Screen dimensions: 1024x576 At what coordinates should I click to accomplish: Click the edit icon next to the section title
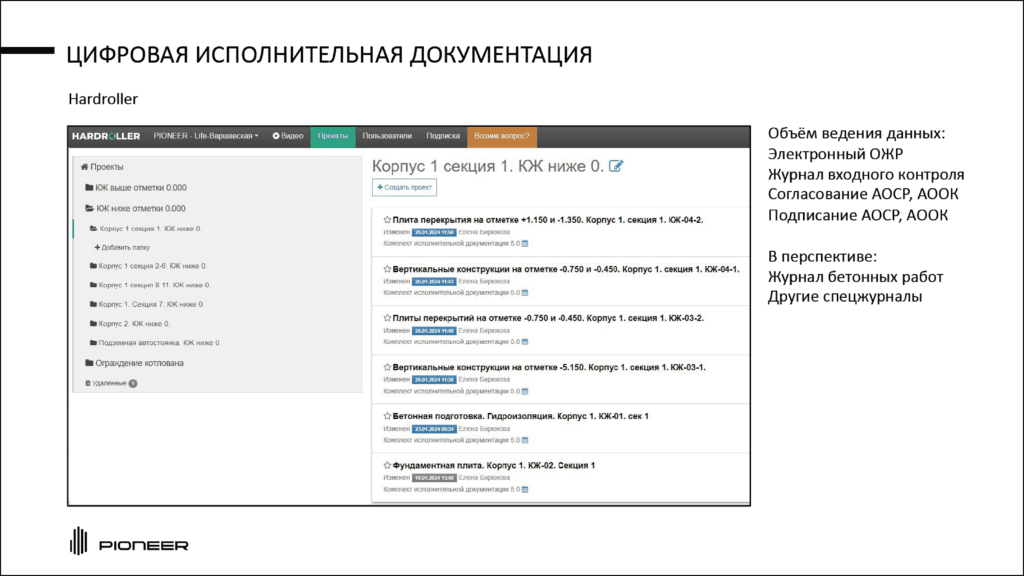(x=616, y=166)
